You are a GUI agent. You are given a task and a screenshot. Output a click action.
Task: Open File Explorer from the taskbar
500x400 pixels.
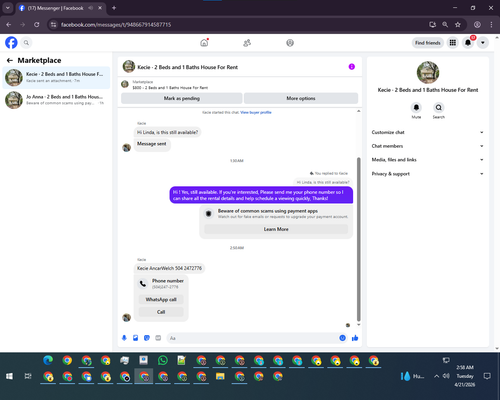click(220, 376)
